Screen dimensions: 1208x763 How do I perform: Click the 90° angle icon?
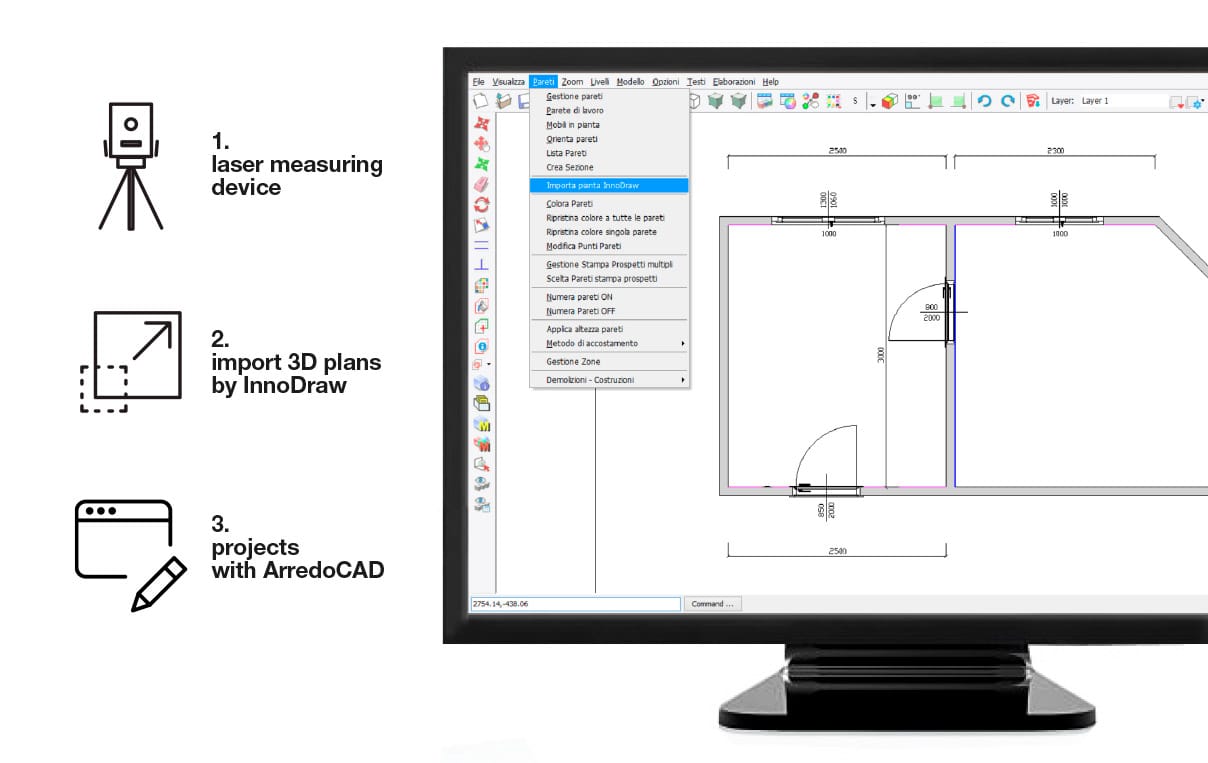point(912,101)
